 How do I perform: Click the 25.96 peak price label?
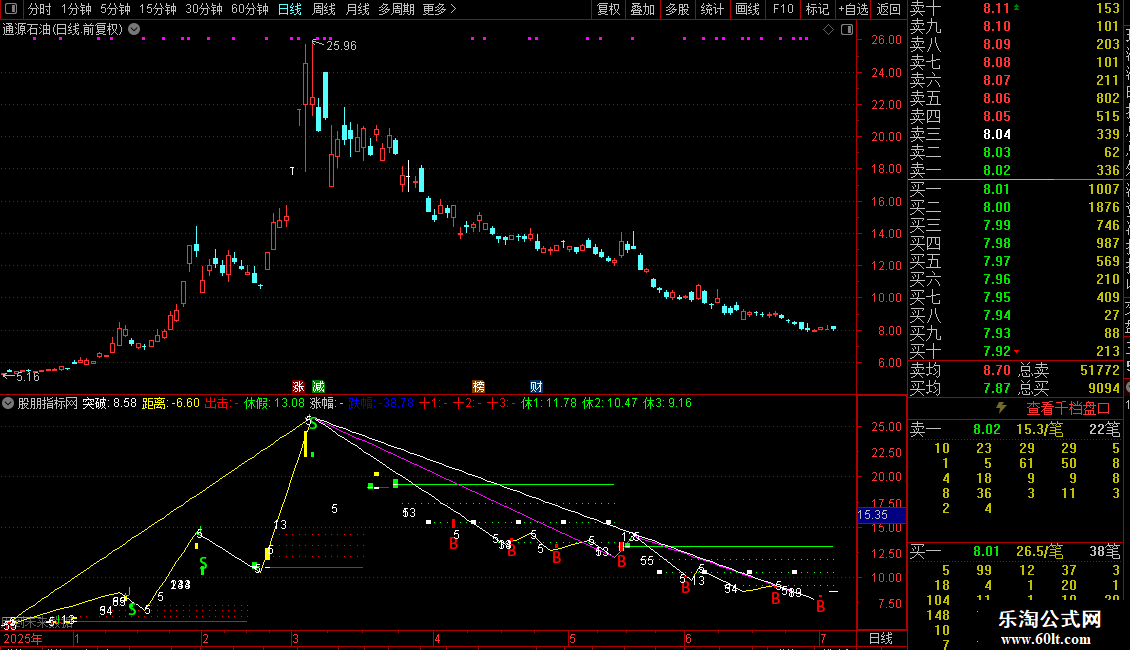point(341,45)
